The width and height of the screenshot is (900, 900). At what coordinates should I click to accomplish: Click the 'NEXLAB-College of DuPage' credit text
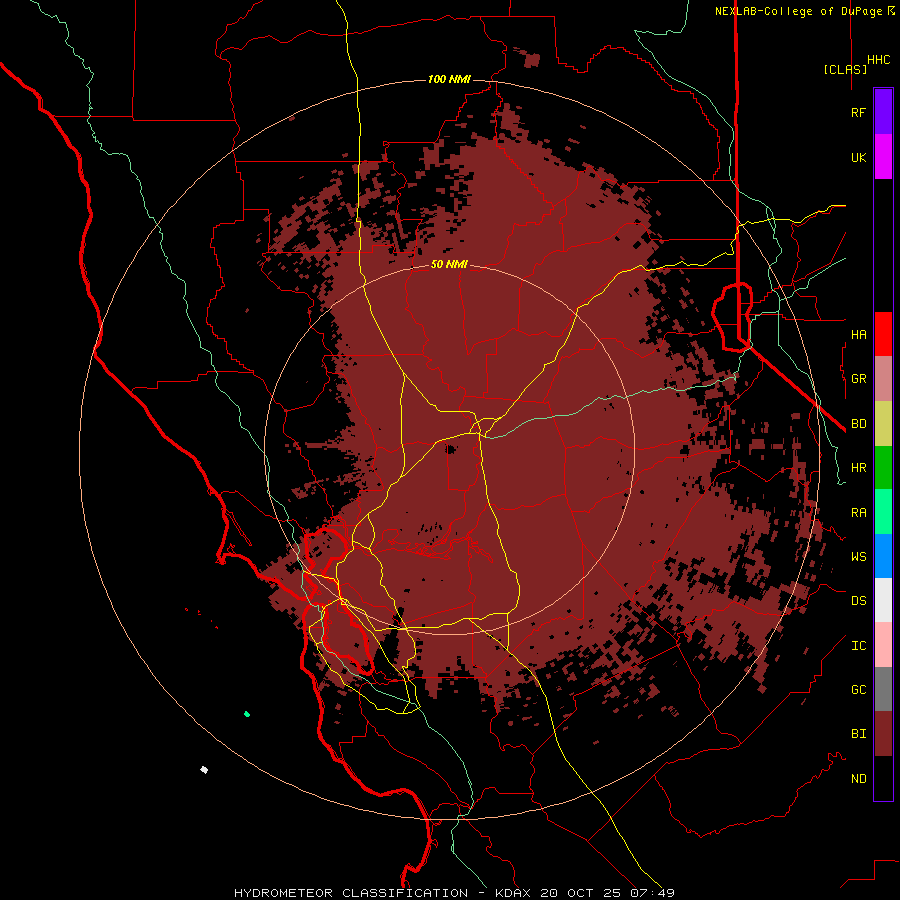(800, 11)
